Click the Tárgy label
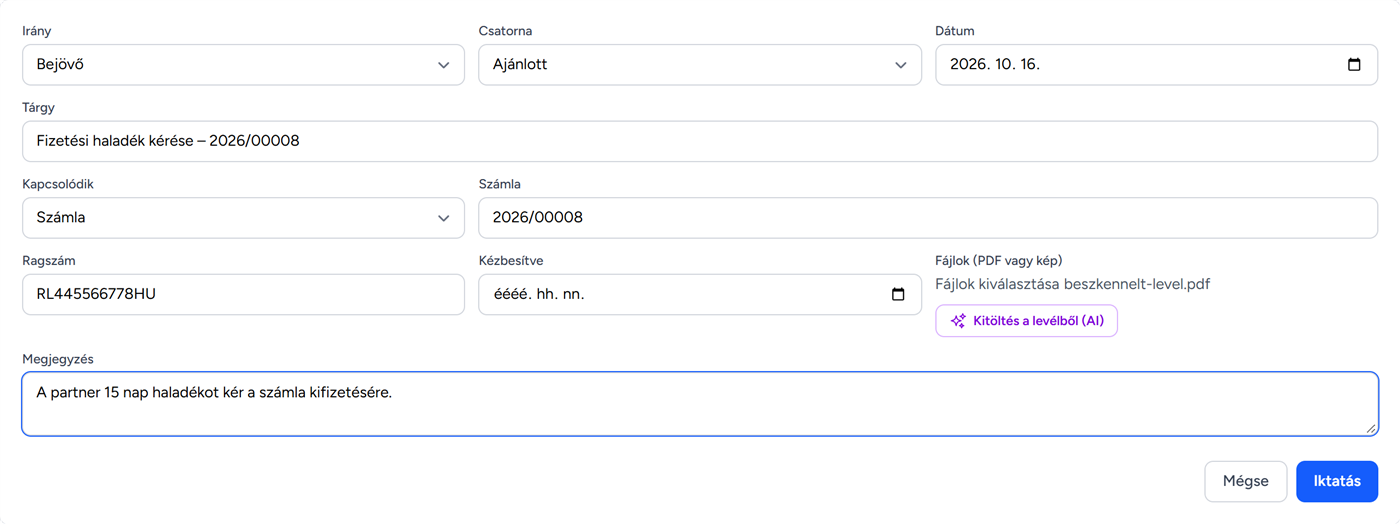The width and height of the screenshot is (1400, 524). point(38,108)
